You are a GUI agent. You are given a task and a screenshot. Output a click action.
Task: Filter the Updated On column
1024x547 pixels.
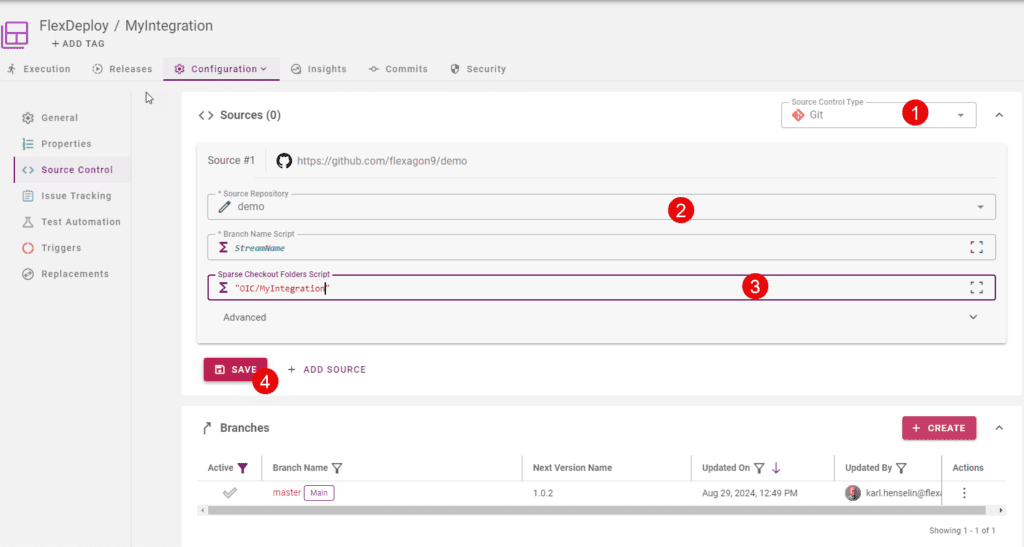coord(759,468)
